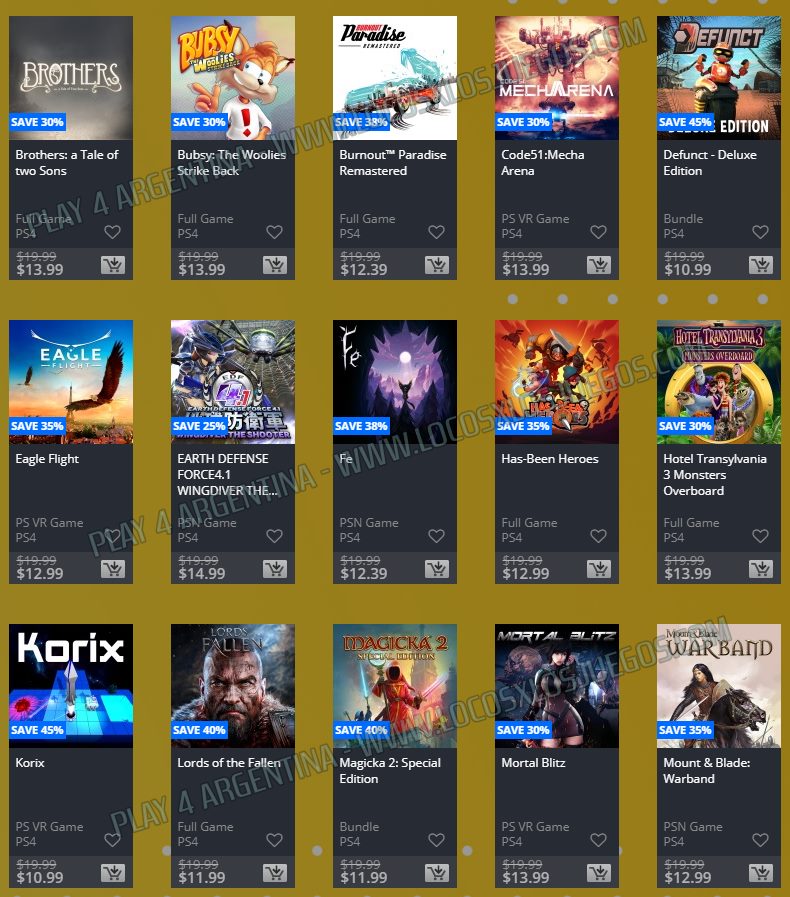Toggle wishlist heart for Hotel Transylvania 3
The height and width of the screenshot is (897, 790).
click(760, 536)
